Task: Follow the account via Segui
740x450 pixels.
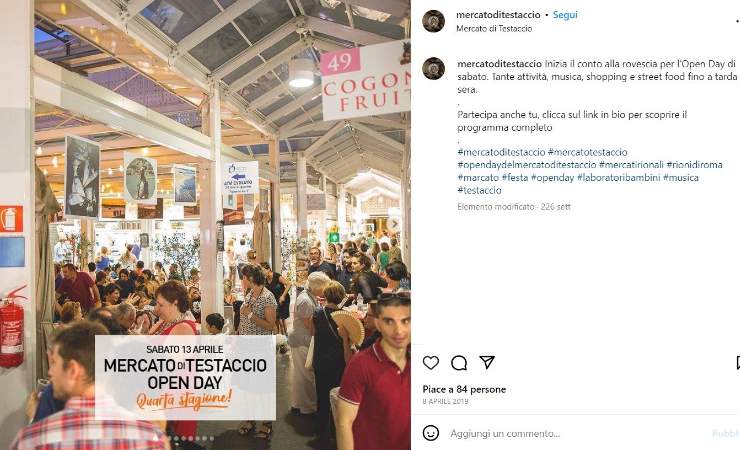Action: (x=565, y=15)
